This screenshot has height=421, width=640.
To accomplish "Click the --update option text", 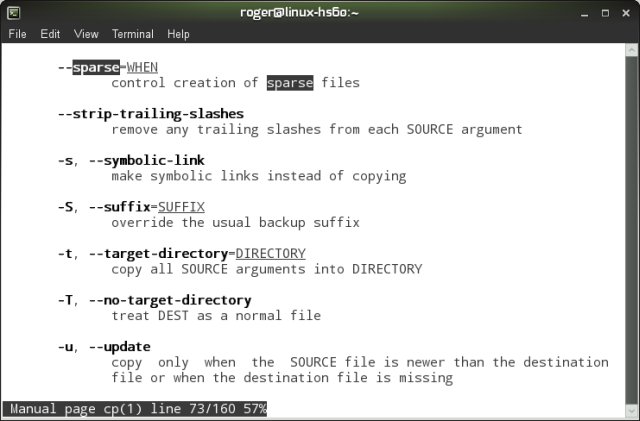I will pos(120,347).
